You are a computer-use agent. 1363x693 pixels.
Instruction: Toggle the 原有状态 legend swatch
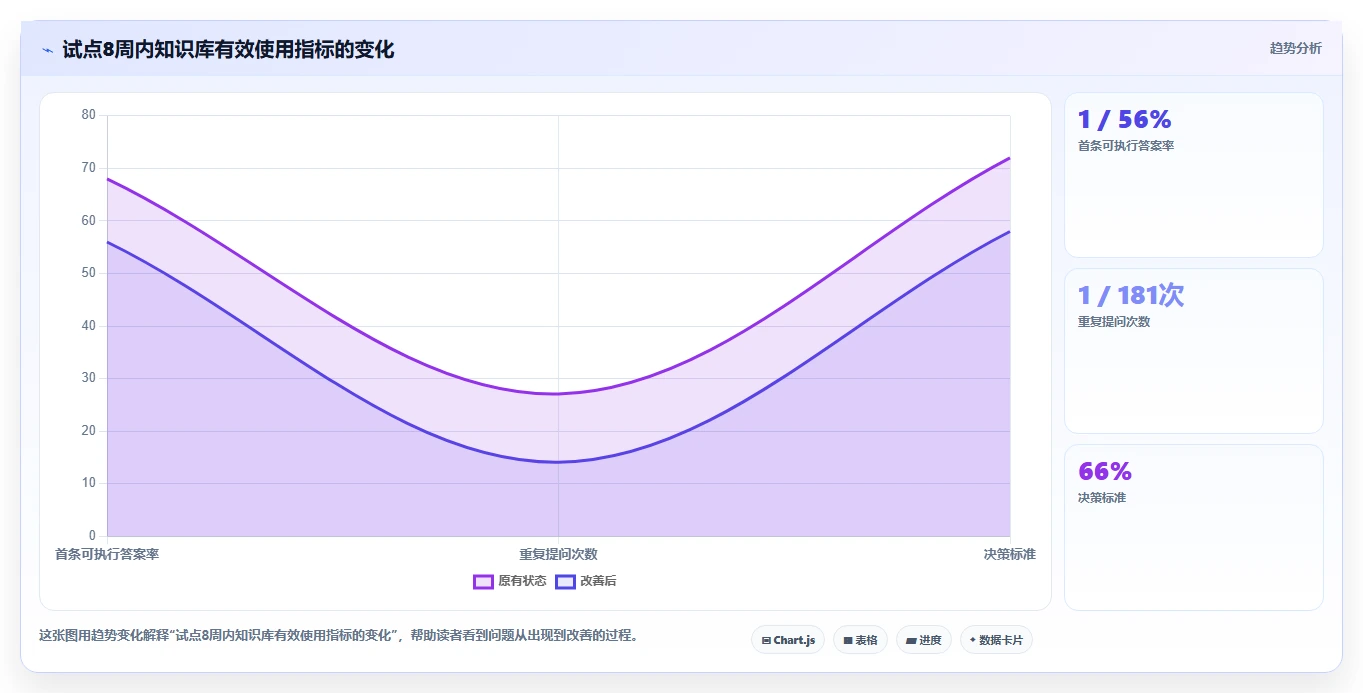tap(483, 581)
